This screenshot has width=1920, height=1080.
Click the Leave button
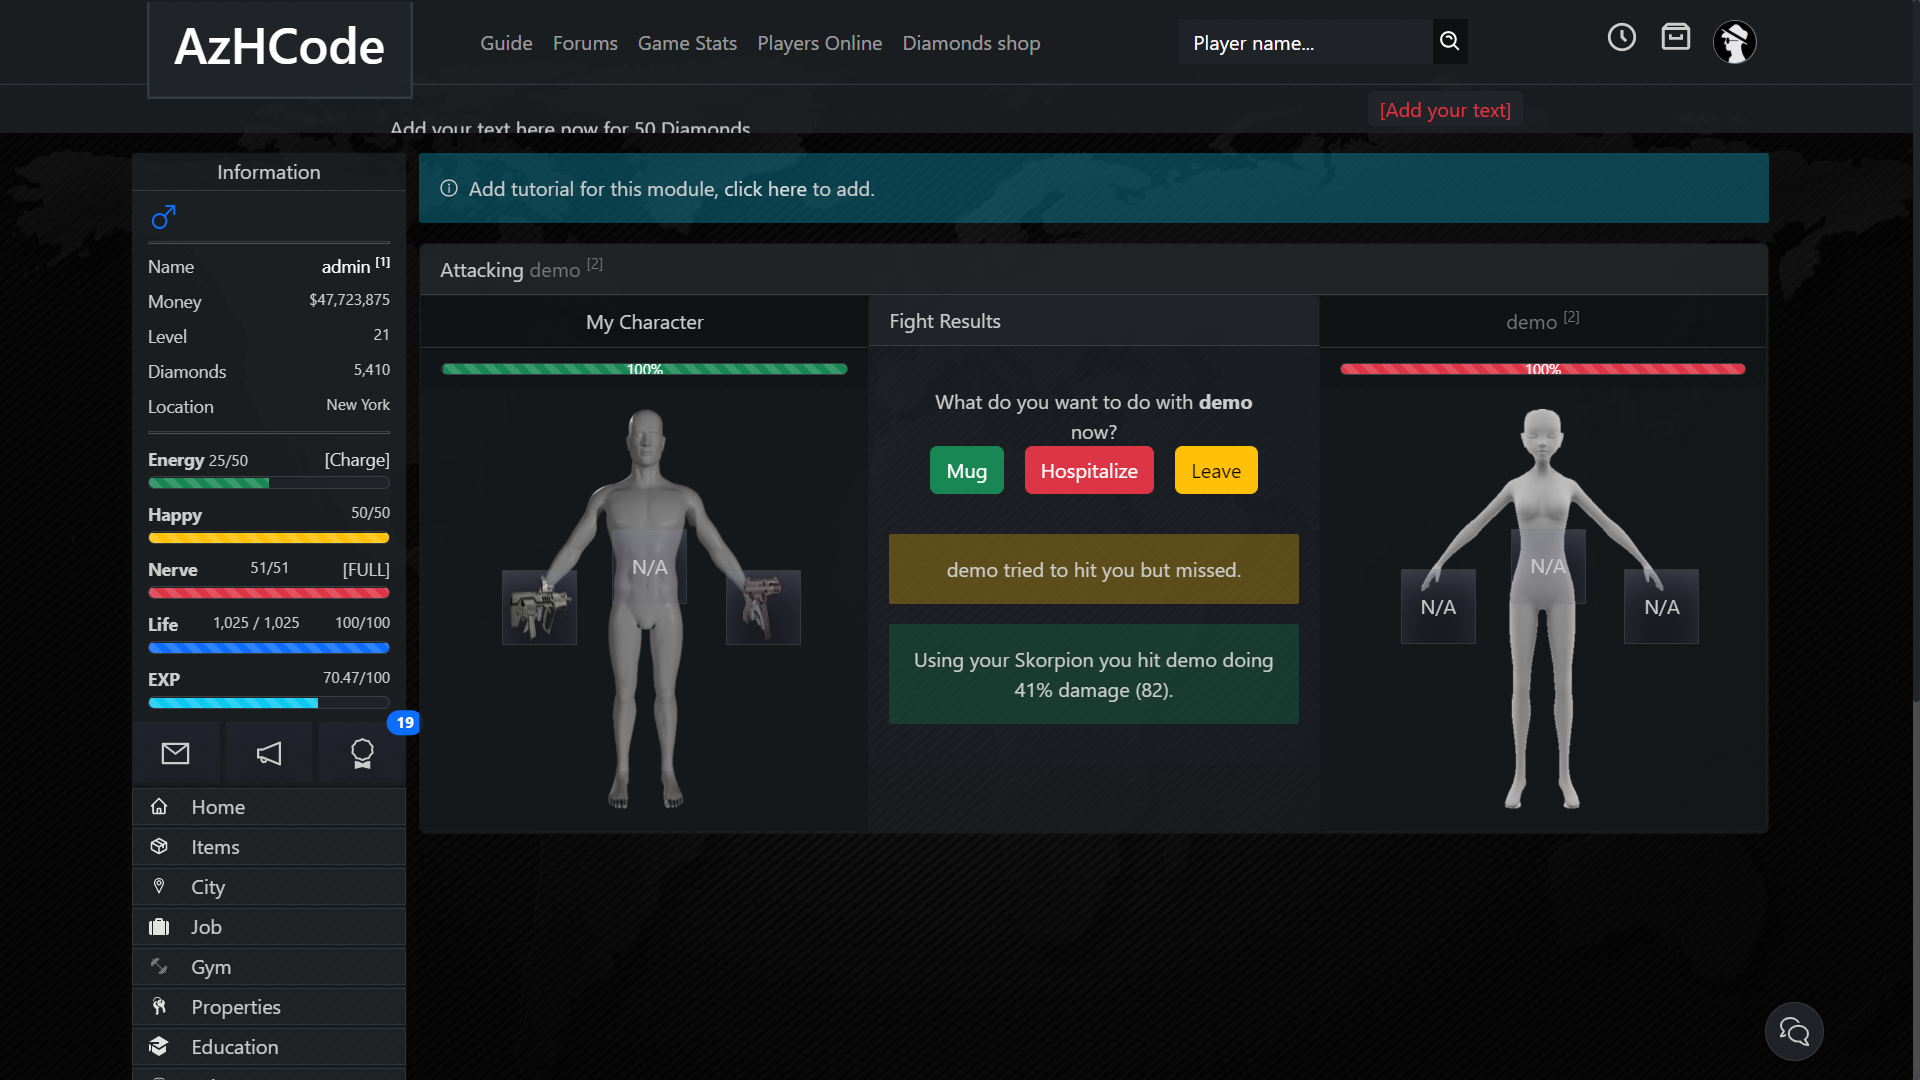click(x=1215, y=470)
